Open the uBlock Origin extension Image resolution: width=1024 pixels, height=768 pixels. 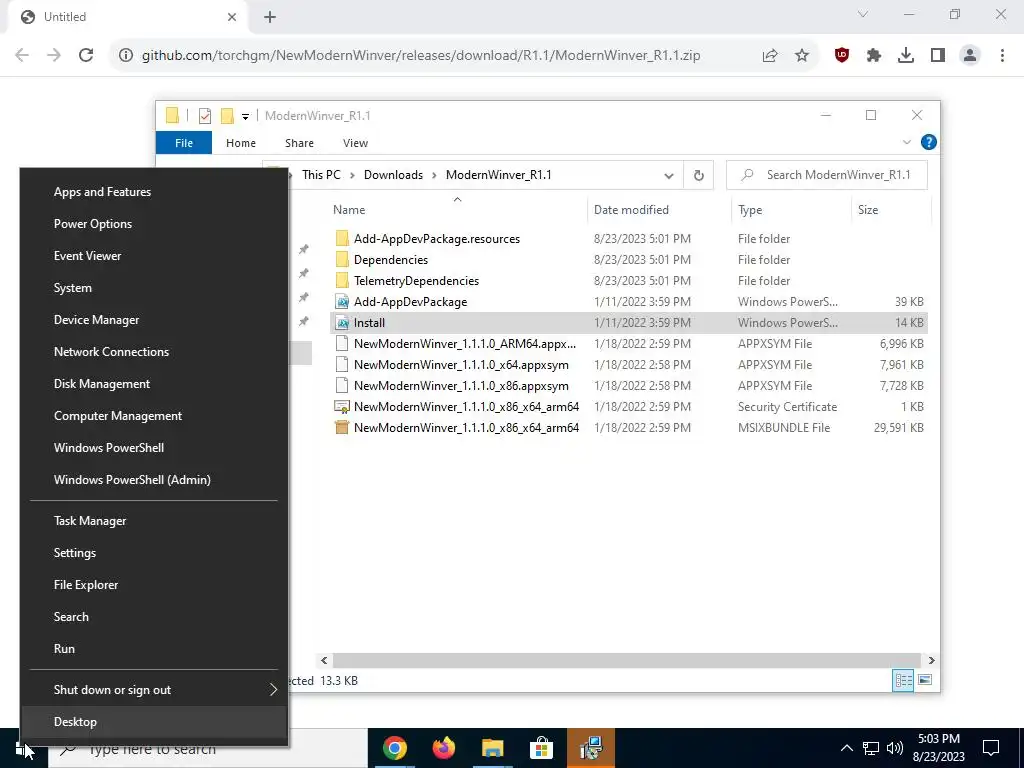point(842,56)
